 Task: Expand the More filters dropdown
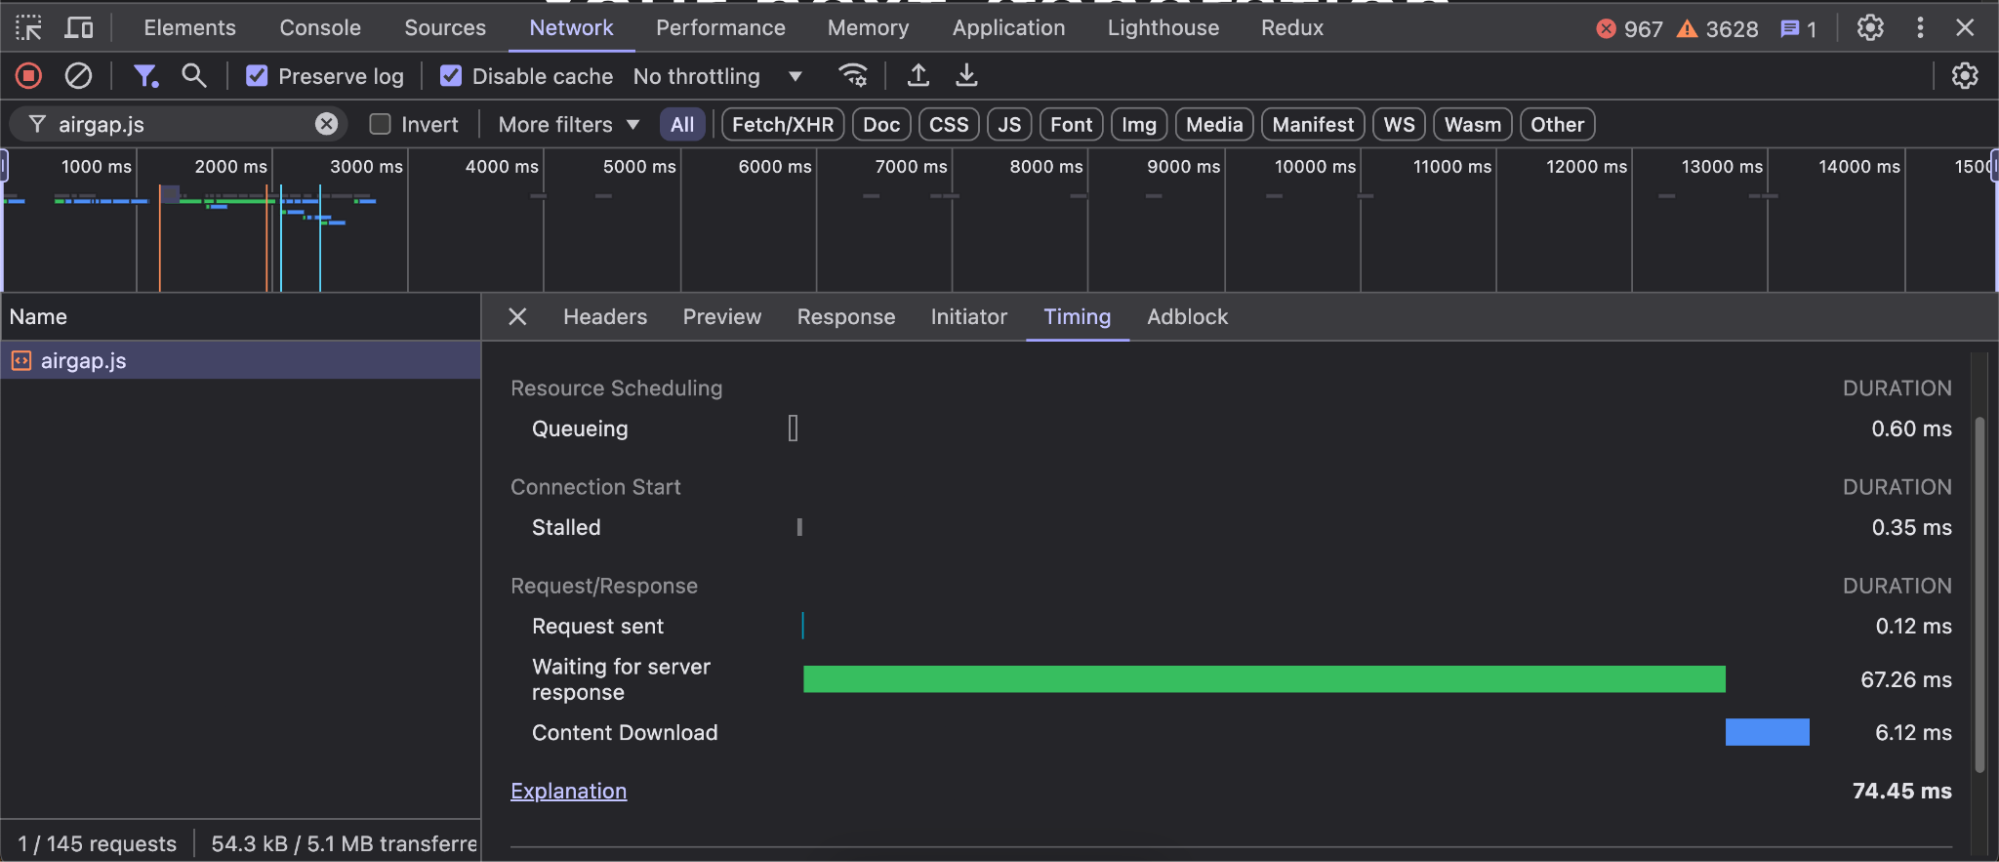click(568, 124)
